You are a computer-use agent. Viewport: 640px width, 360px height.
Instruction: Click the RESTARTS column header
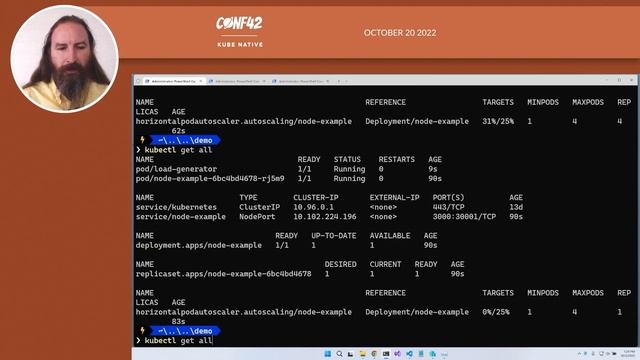click(x=396, y=160)
